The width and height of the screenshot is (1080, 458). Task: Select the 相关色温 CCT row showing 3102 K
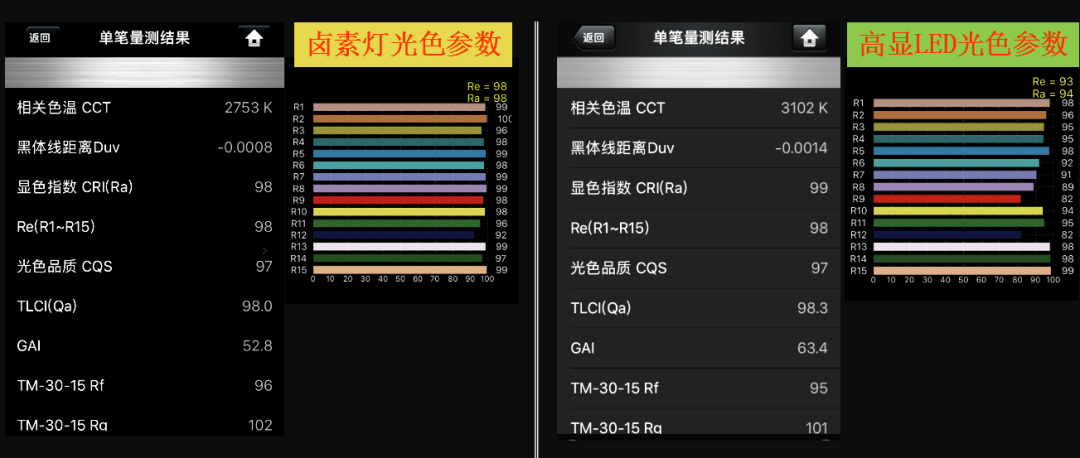(699, 108)
